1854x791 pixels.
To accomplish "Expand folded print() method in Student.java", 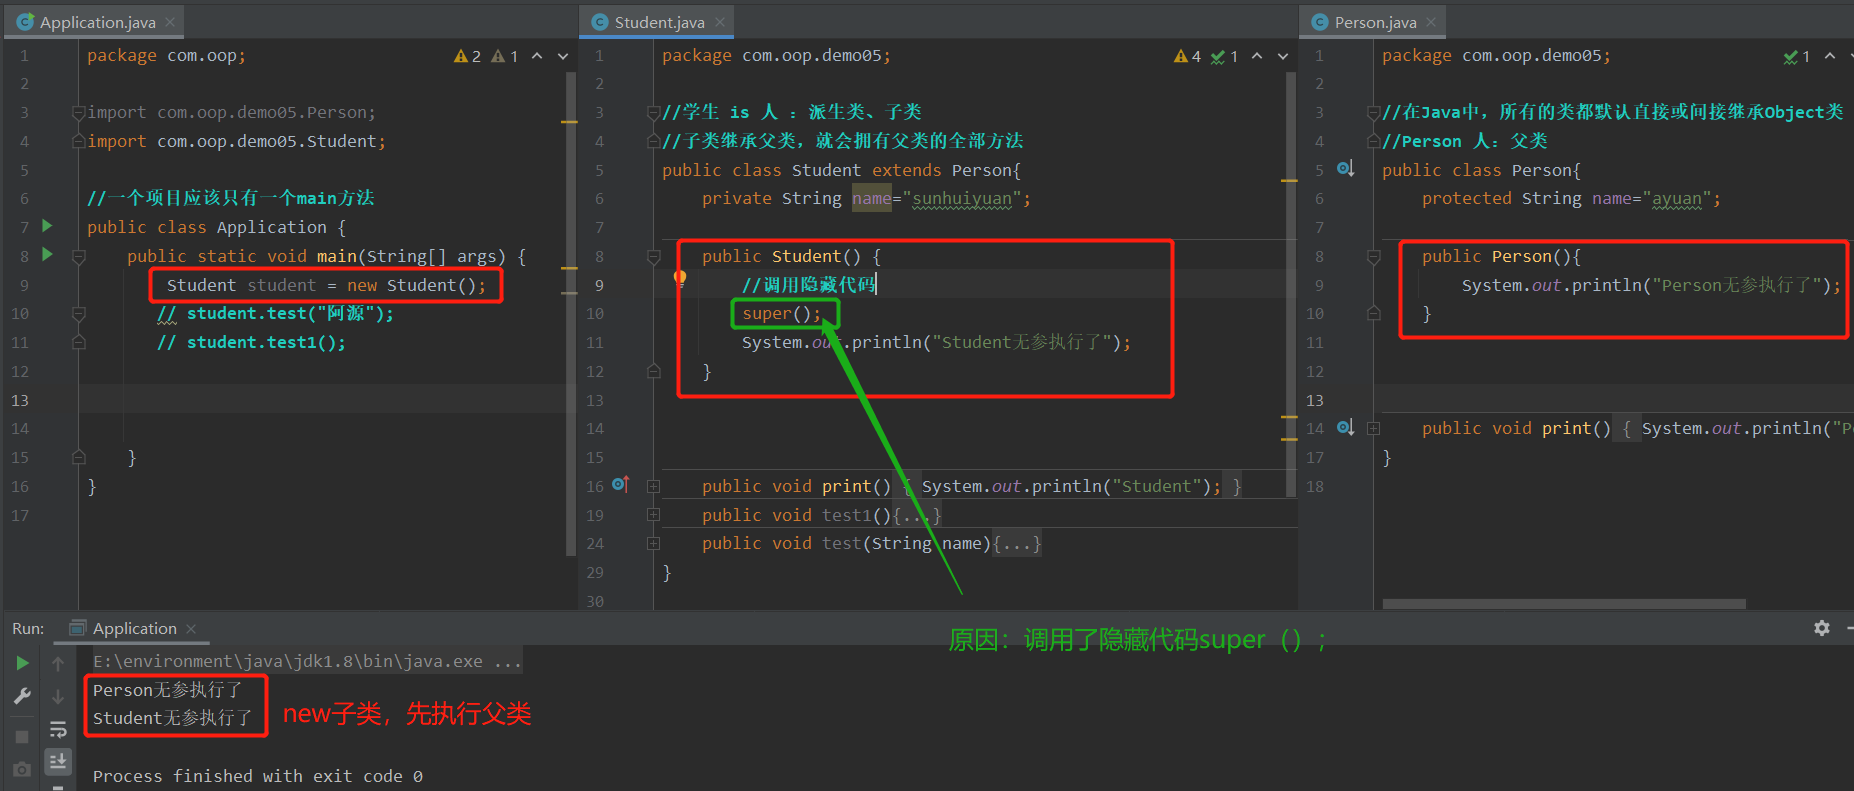I will (x=653, y=486).
